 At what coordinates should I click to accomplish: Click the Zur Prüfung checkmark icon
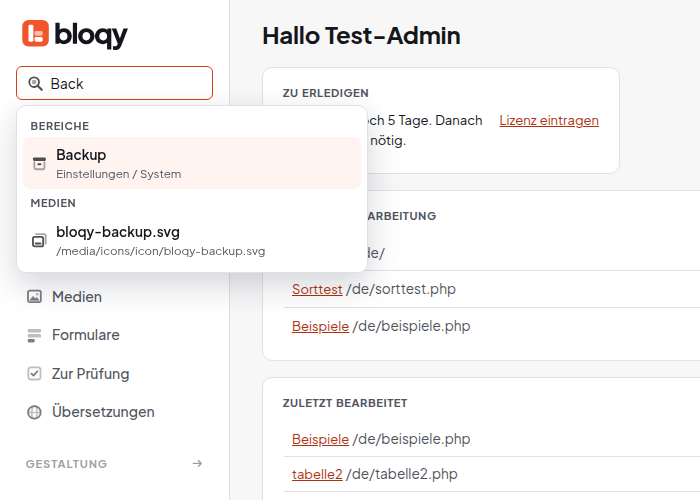coord(34,373)
